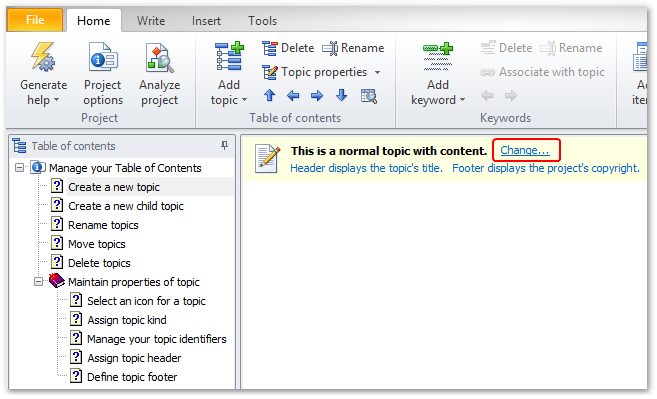The image size is (657, 399).
Task: Run Analyze project
Action: coord(159,74)
